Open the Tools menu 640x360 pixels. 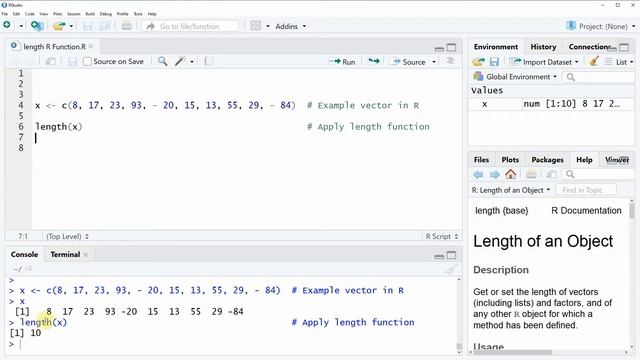click(x=138, y=14)
